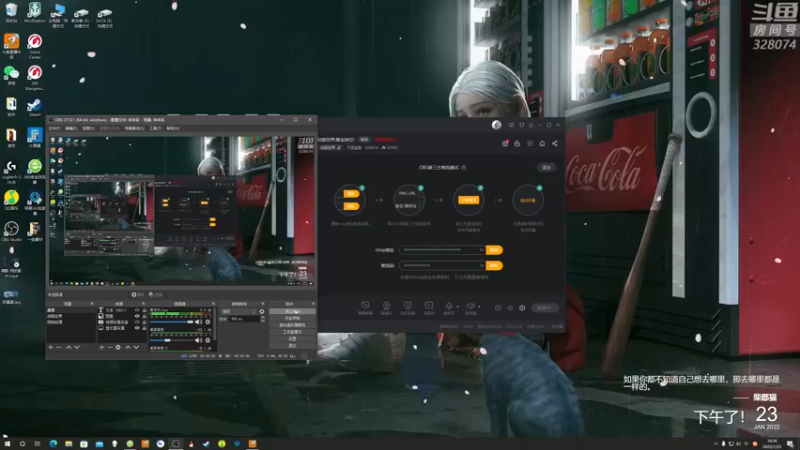Mute the desktop audio speaker icon

[197, 340]
